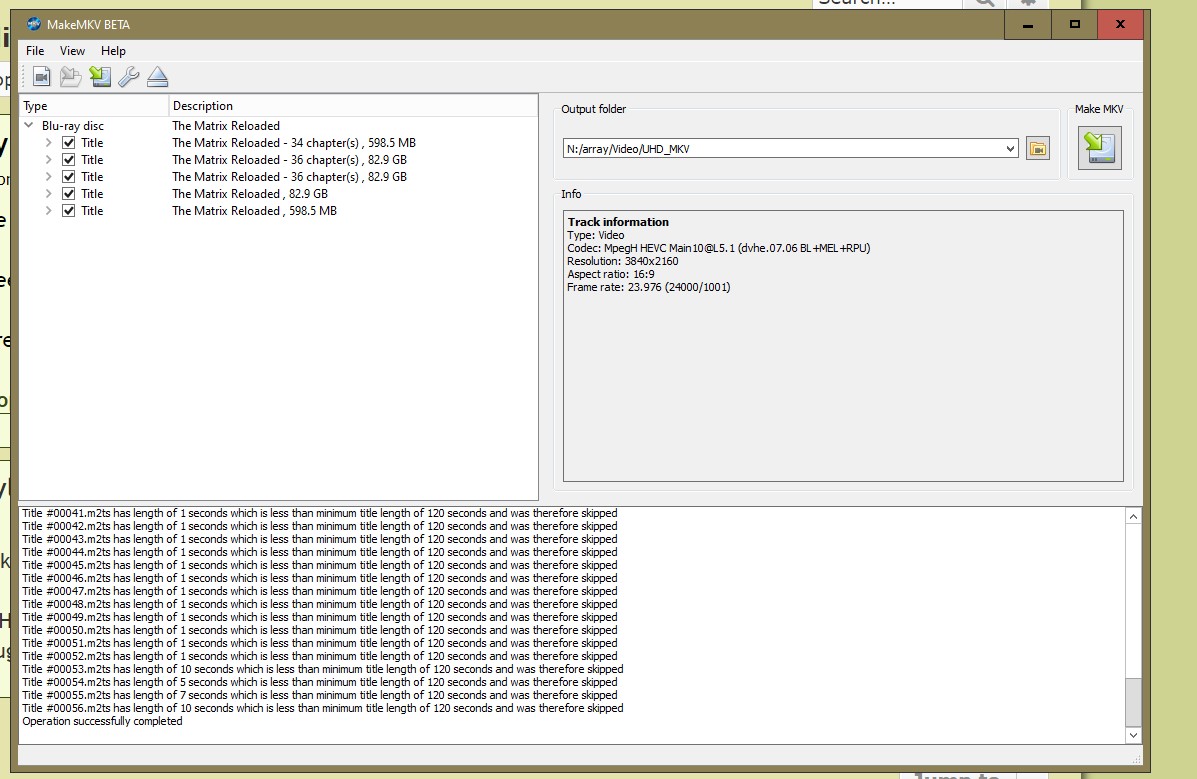Screen dimensions: 1197x779
Task: Click the Title #00056.m2ts log line
Action: point(322,708)
